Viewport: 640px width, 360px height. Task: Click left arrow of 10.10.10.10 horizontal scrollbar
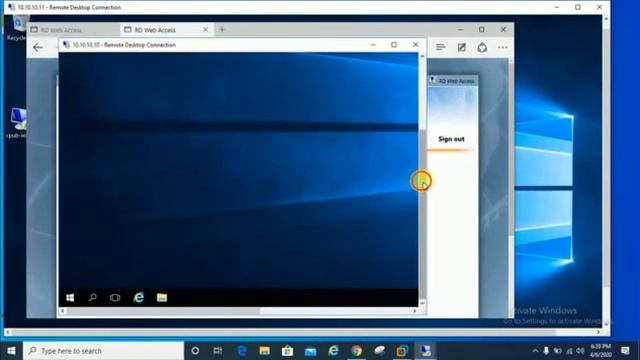point(62,311)
